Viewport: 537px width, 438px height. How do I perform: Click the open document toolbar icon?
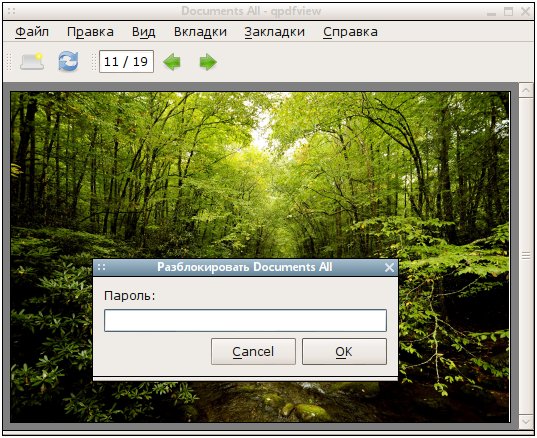pos(32,62)
